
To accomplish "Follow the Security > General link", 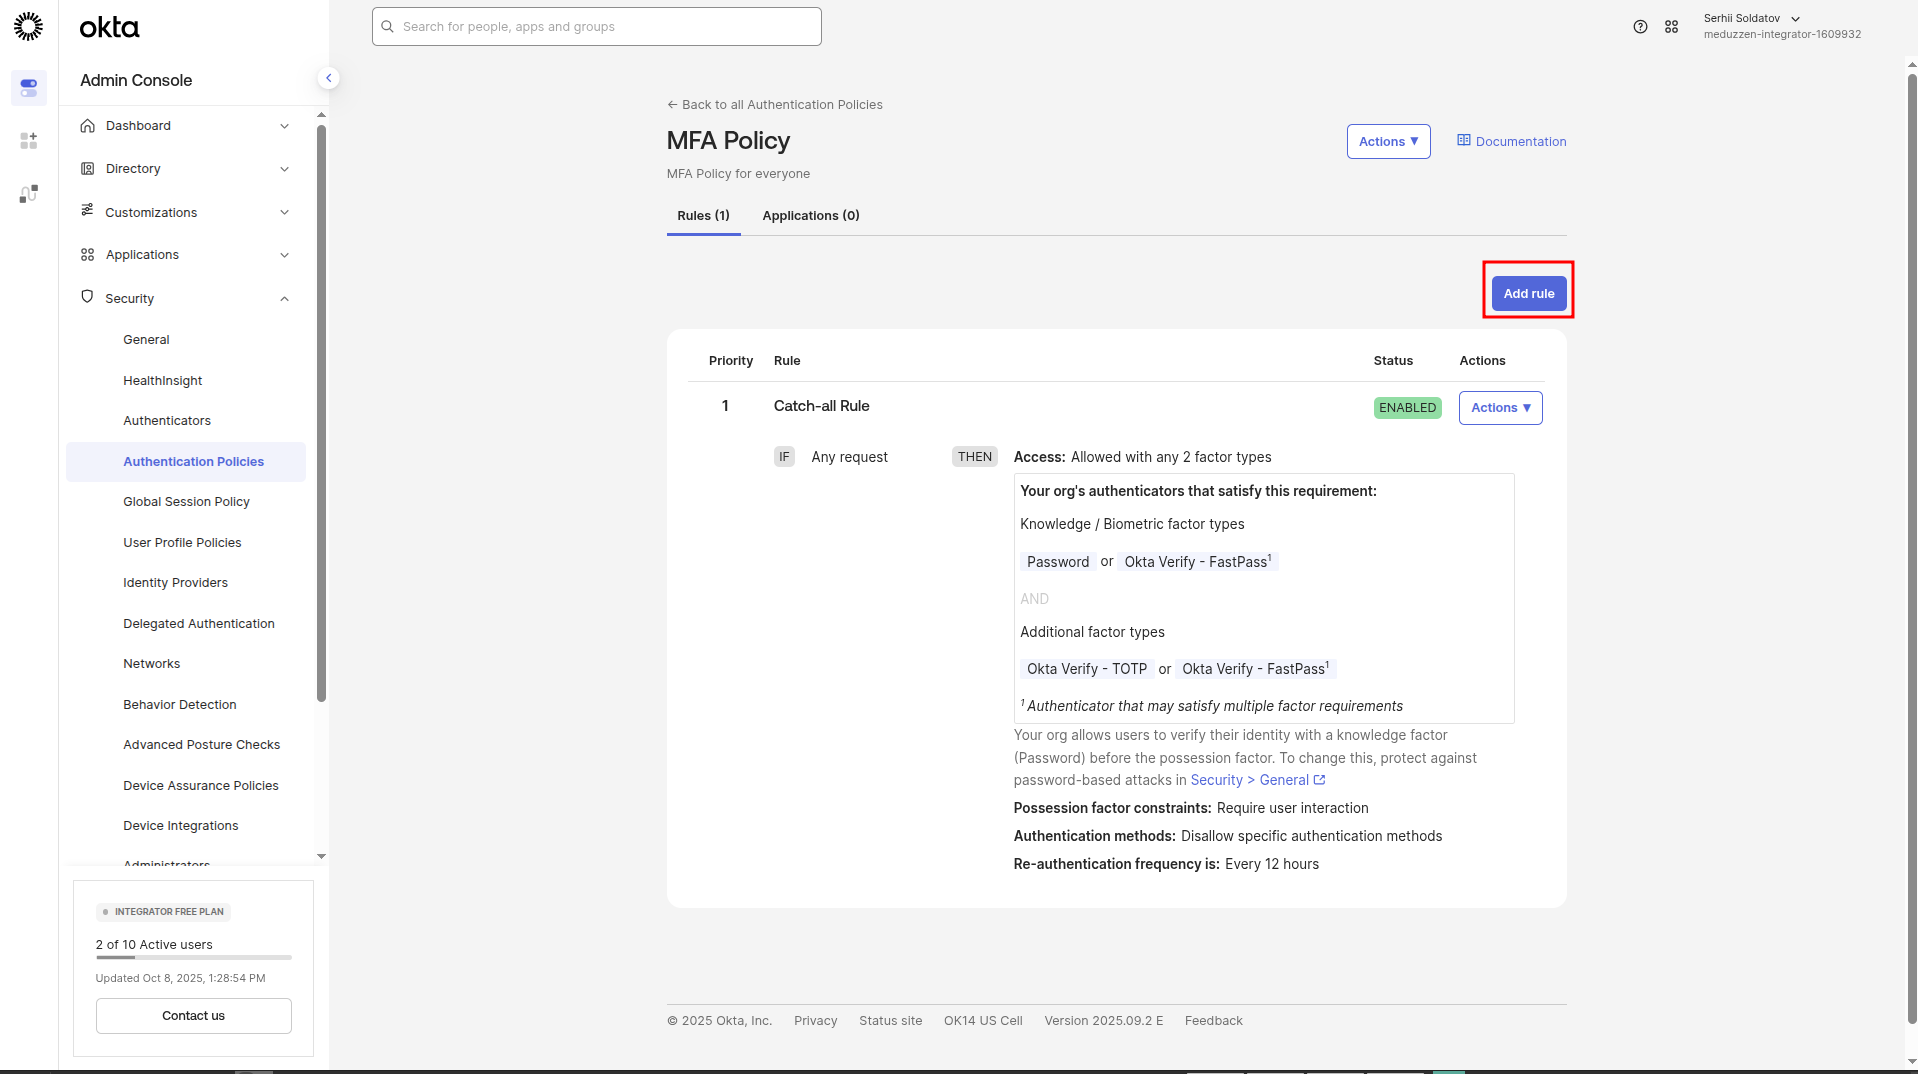I will [1257, 780].
